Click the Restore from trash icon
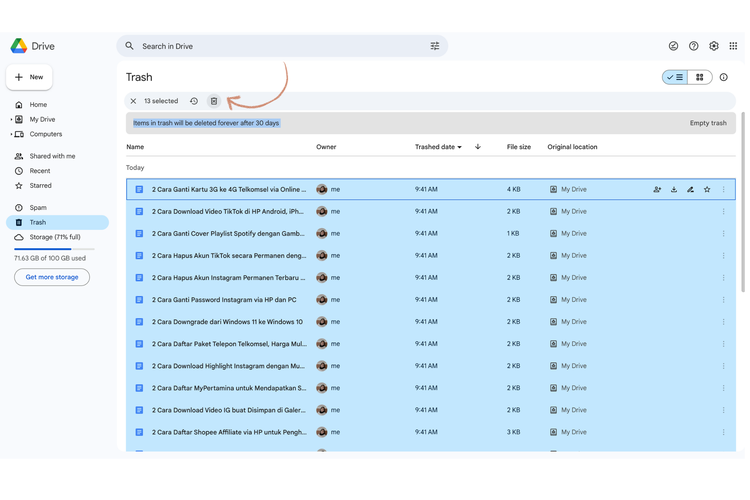Viewport: 750px width, 500px height. [x=194, y=101]
